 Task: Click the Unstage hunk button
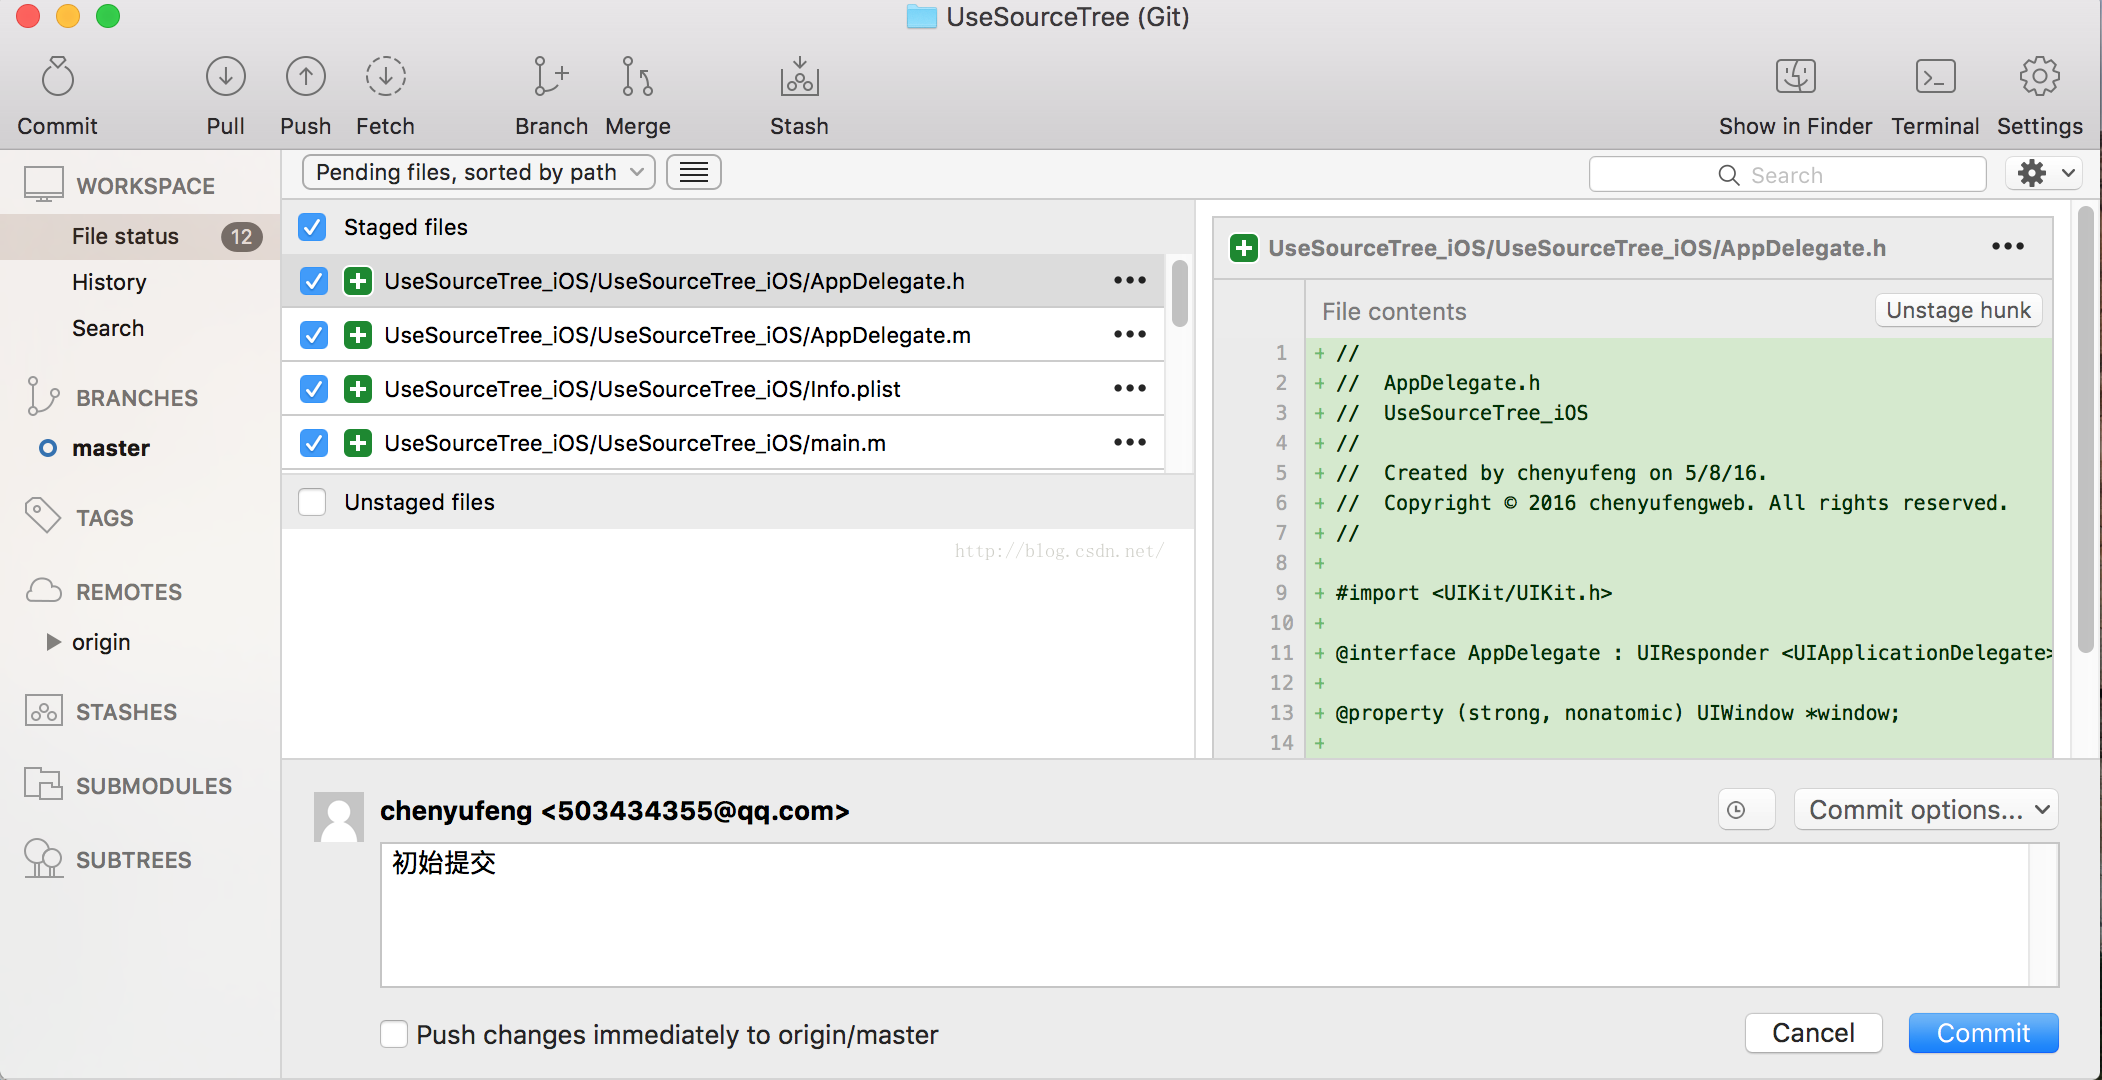[1957, 310]
